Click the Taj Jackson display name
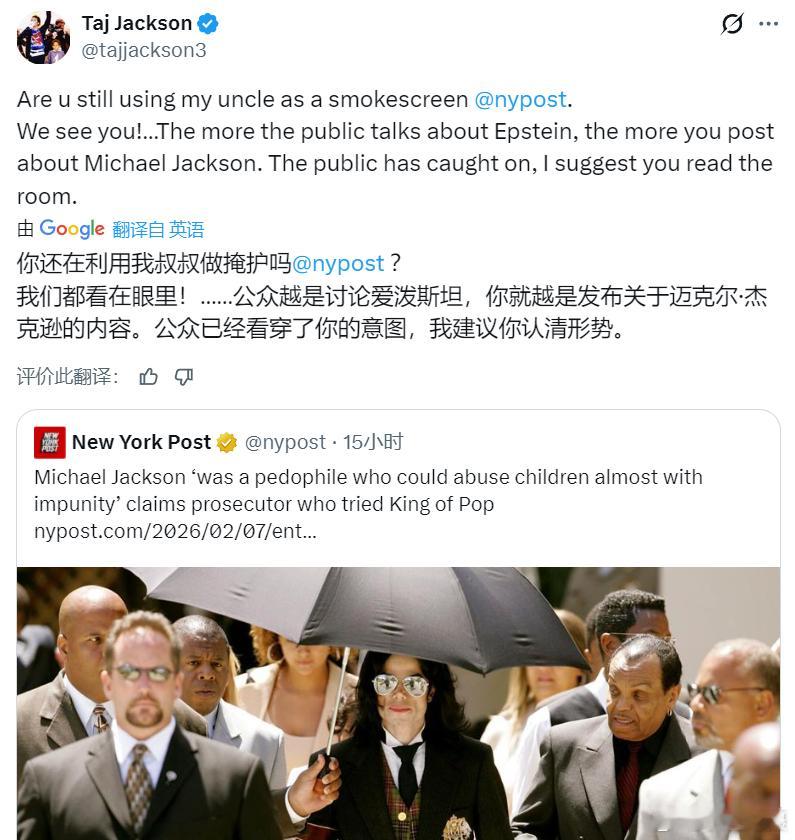The height and width of the screenshot is (840, 795). [x=137, y=24]
